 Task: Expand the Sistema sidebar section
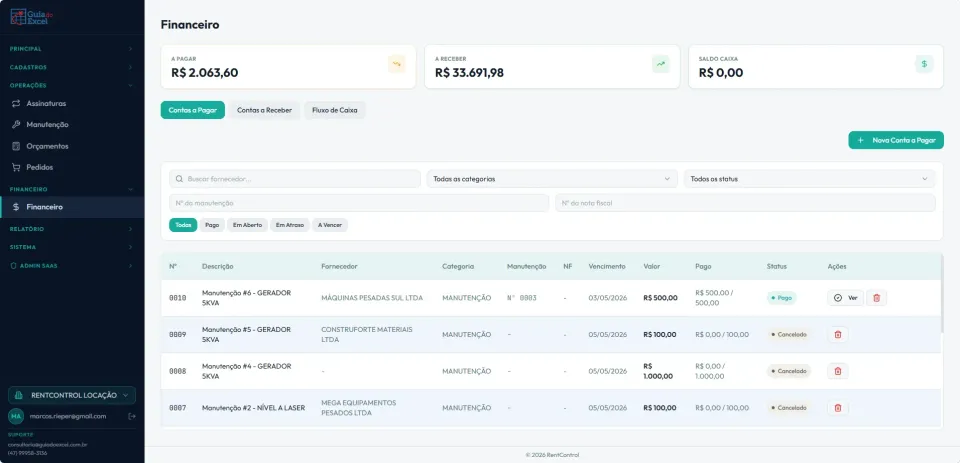[x=72, y=247]
